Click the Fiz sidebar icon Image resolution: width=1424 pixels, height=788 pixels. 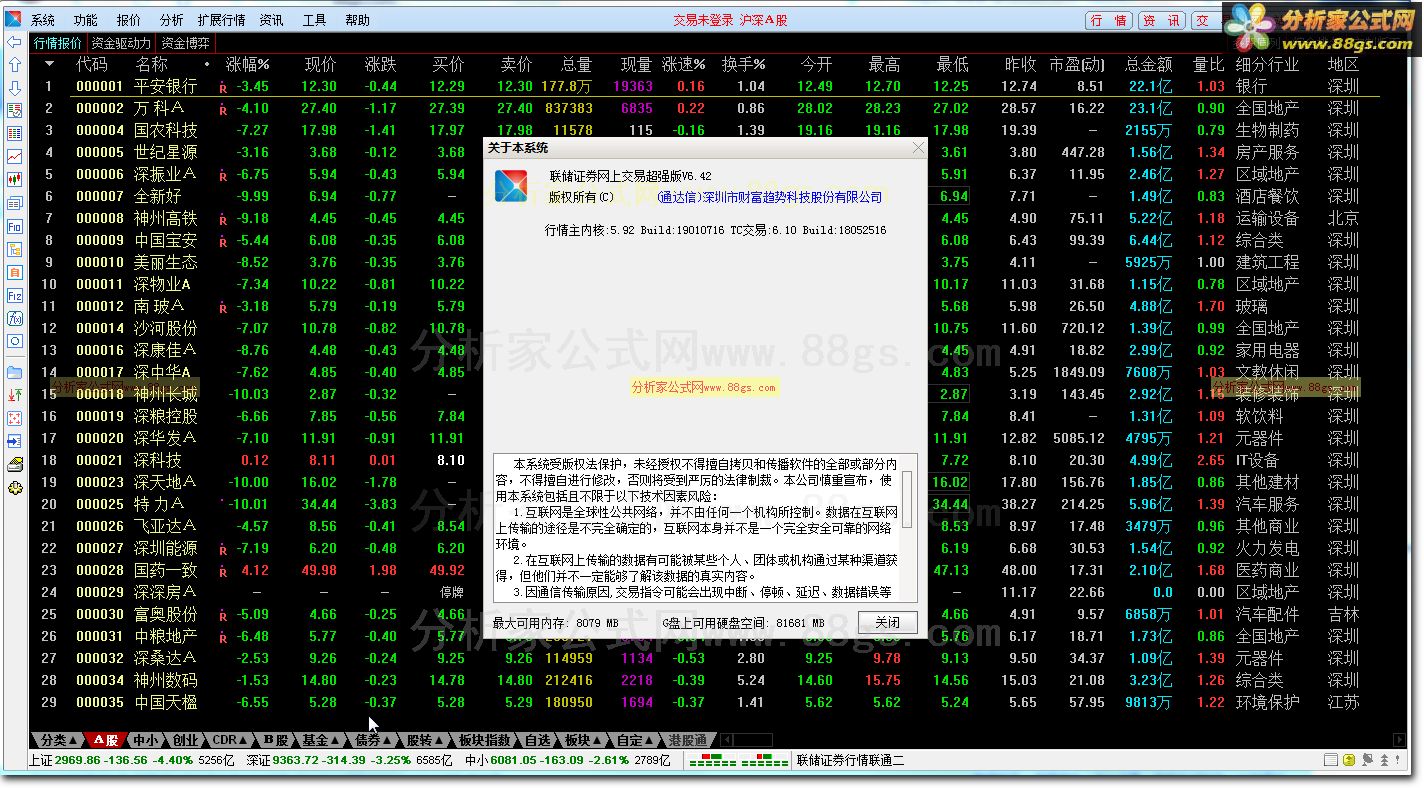(x=14, y=295)
